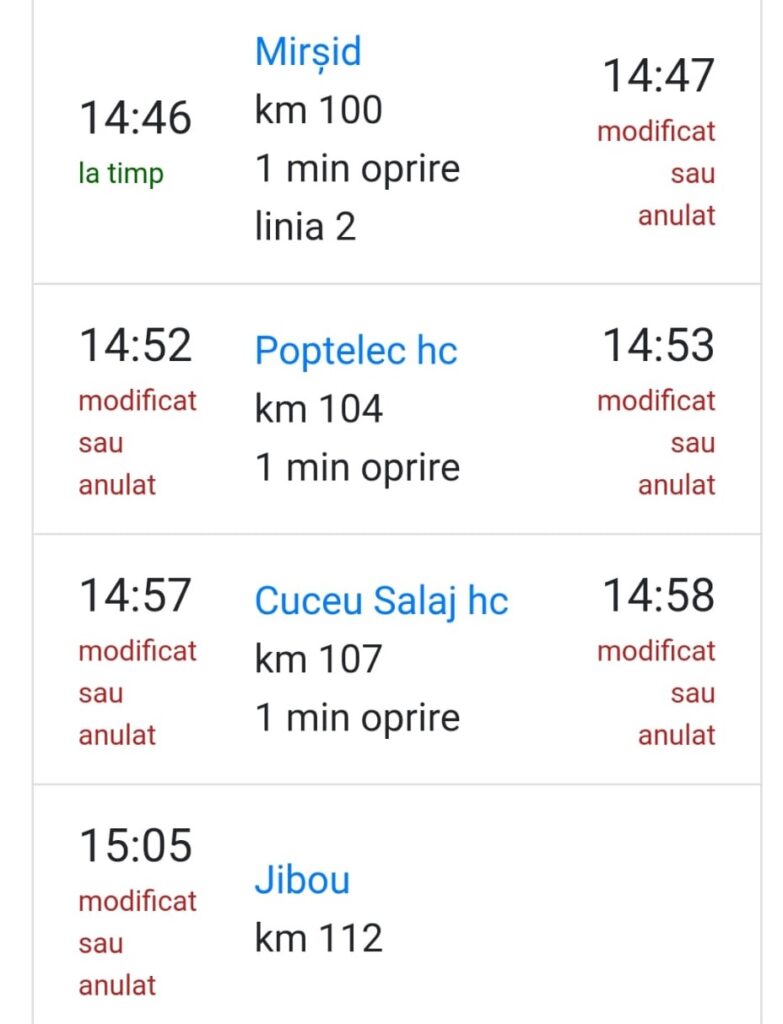This screenshot has width=783, height=1024.
Task: Click the "km 100" distance label
Action: [x=318, y=110]
